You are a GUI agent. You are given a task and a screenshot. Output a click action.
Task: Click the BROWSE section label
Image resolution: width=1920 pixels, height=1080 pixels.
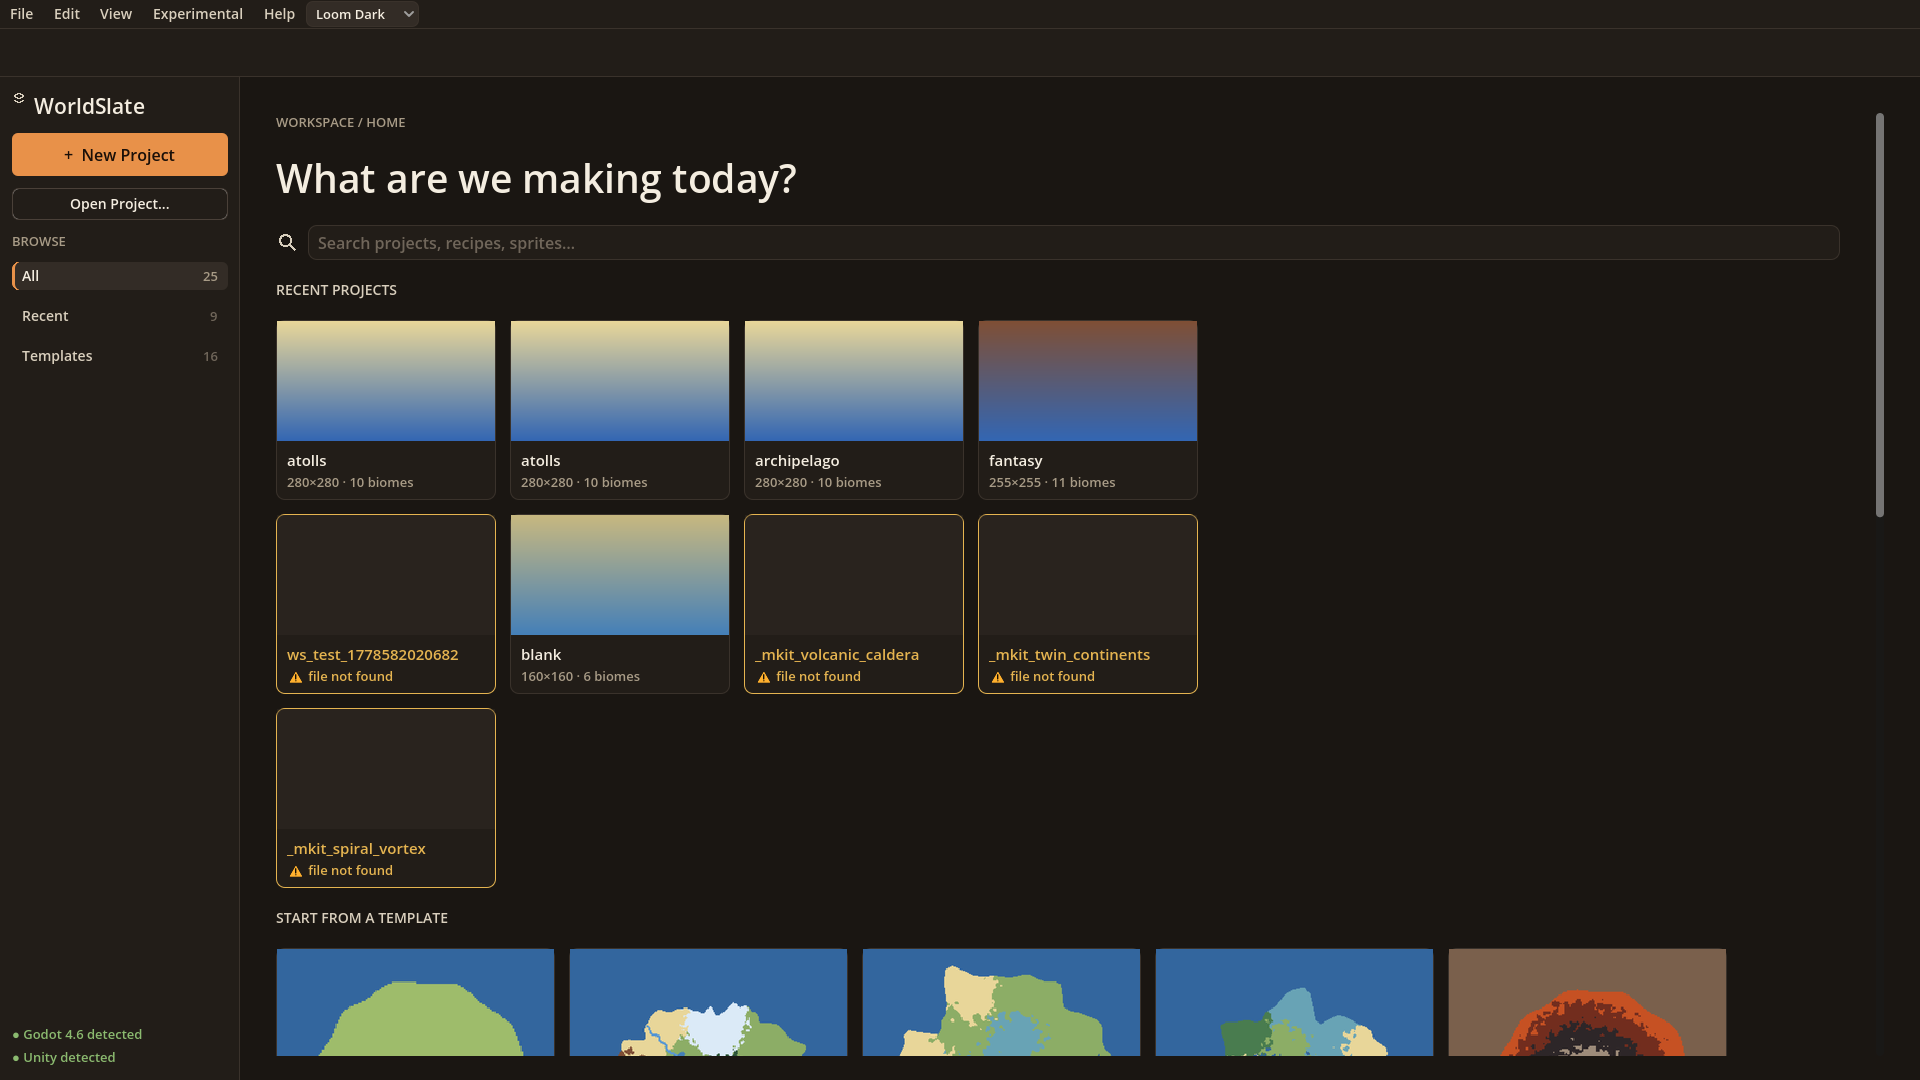click(x=39, y=242)
